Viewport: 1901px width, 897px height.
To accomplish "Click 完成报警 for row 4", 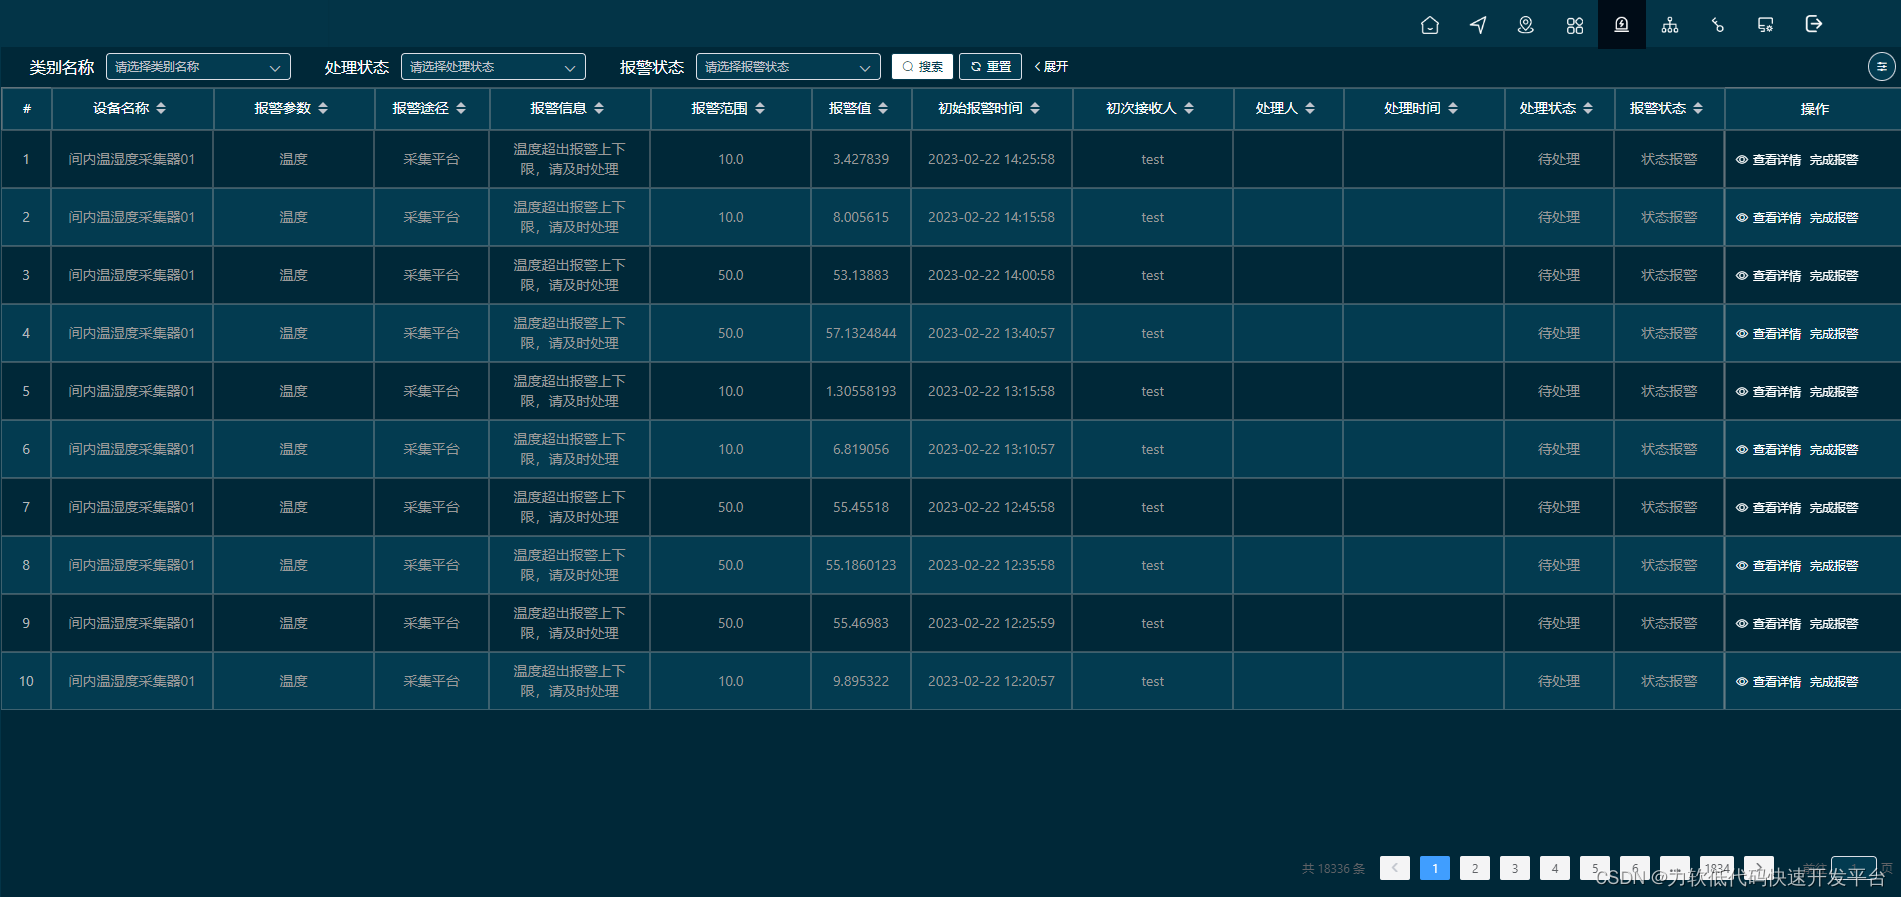I will coord(1834,334).
